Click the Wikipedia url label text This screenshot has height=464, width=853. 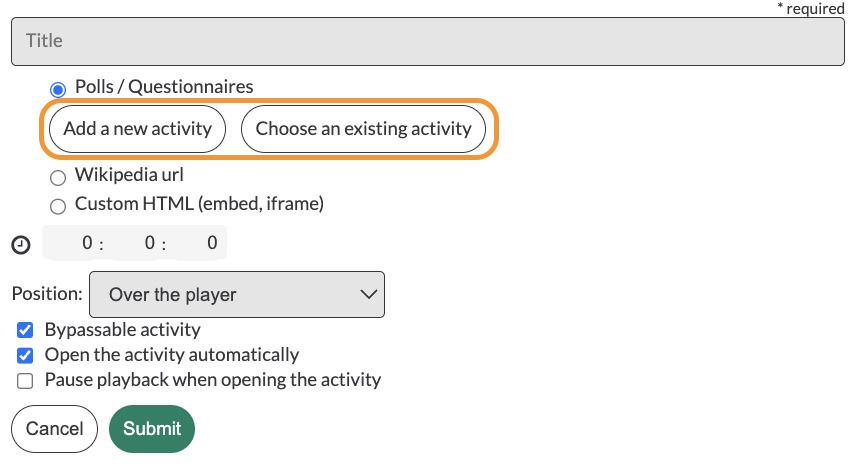coord(129,175)
